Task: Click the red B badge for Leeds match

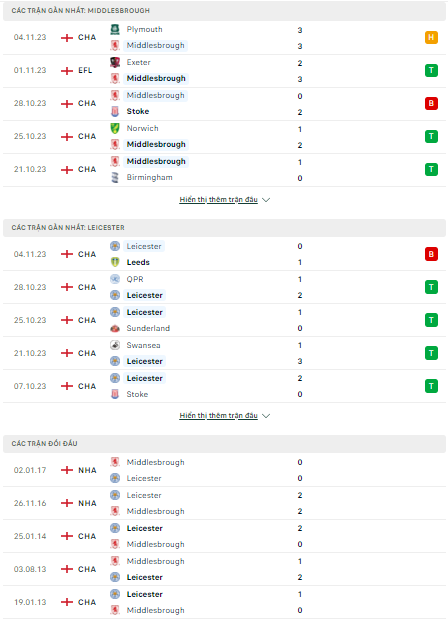Action: pyautogui.click(x=431, y=254)
